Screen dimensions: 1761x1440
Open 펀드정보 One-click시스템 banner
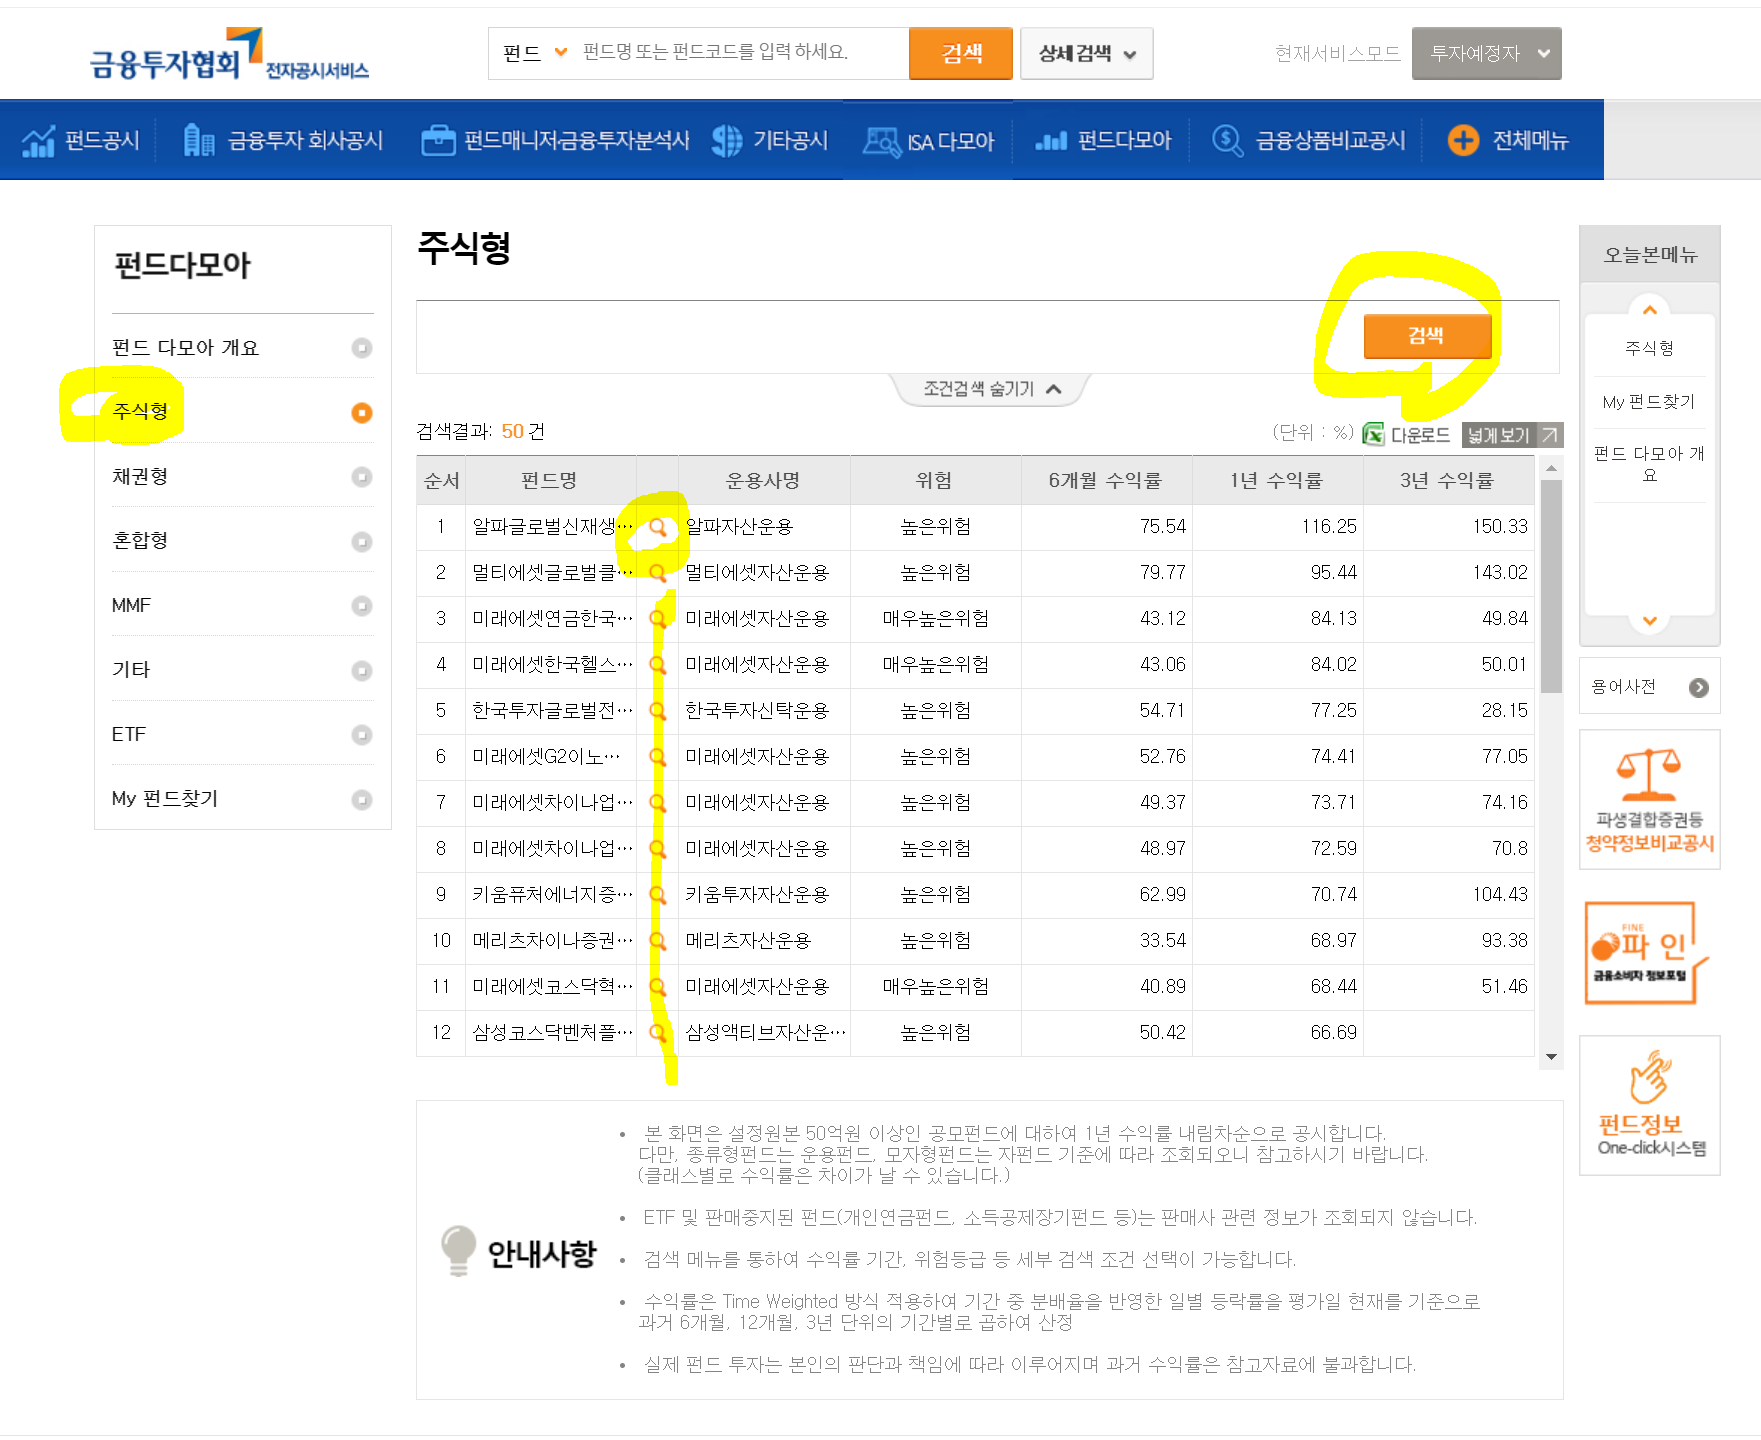click(1650, 1105)
